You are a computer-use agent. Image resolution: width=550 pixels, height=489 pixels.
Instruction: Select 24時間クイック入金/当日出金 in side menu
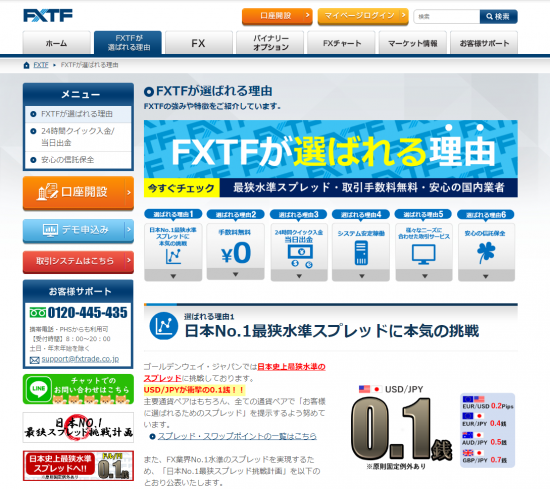pyautogui.click(x=78, y=137)
